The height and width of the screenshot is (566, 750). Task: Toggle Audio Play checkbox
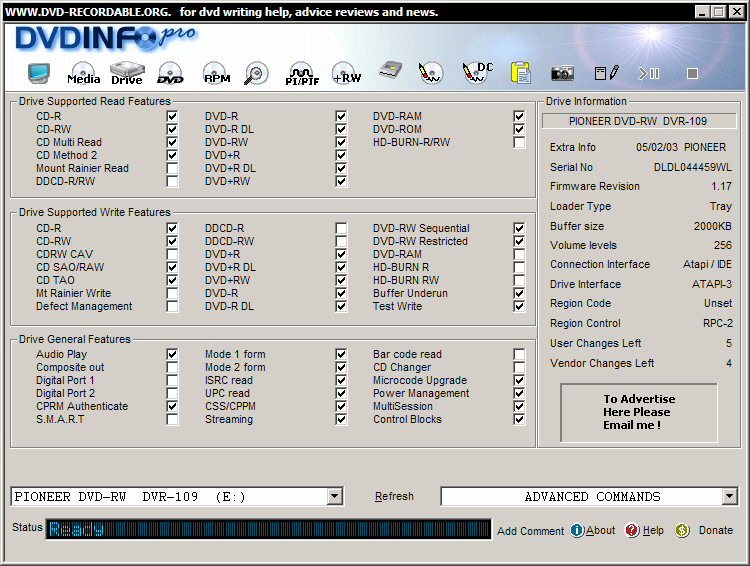[172, 355]
